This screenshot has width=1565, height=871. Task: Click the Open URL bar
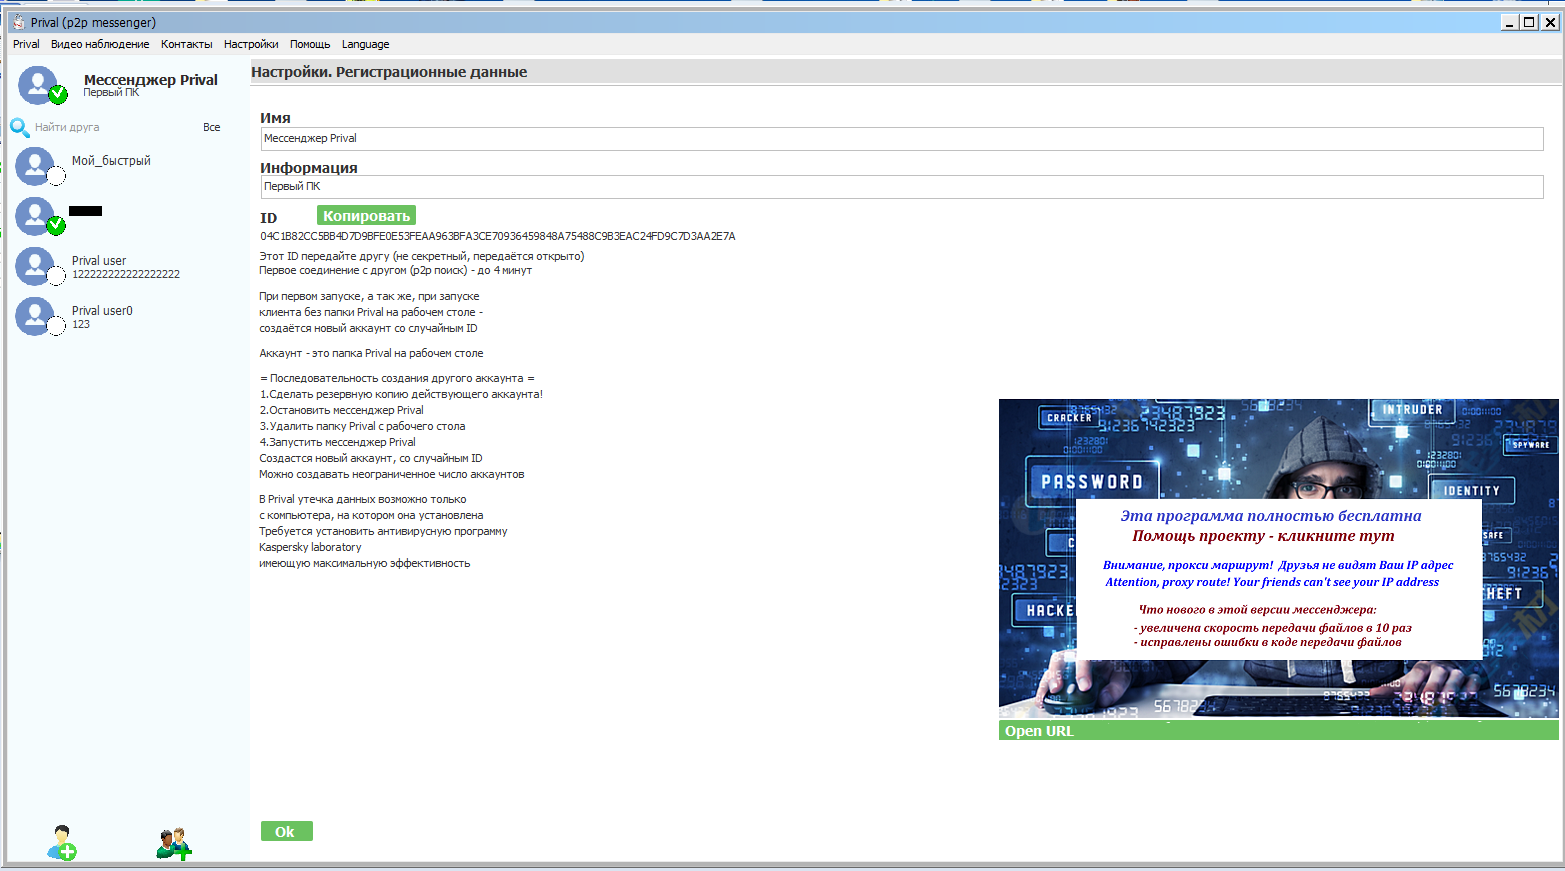pyautogui.click(x=1277, y=731)
